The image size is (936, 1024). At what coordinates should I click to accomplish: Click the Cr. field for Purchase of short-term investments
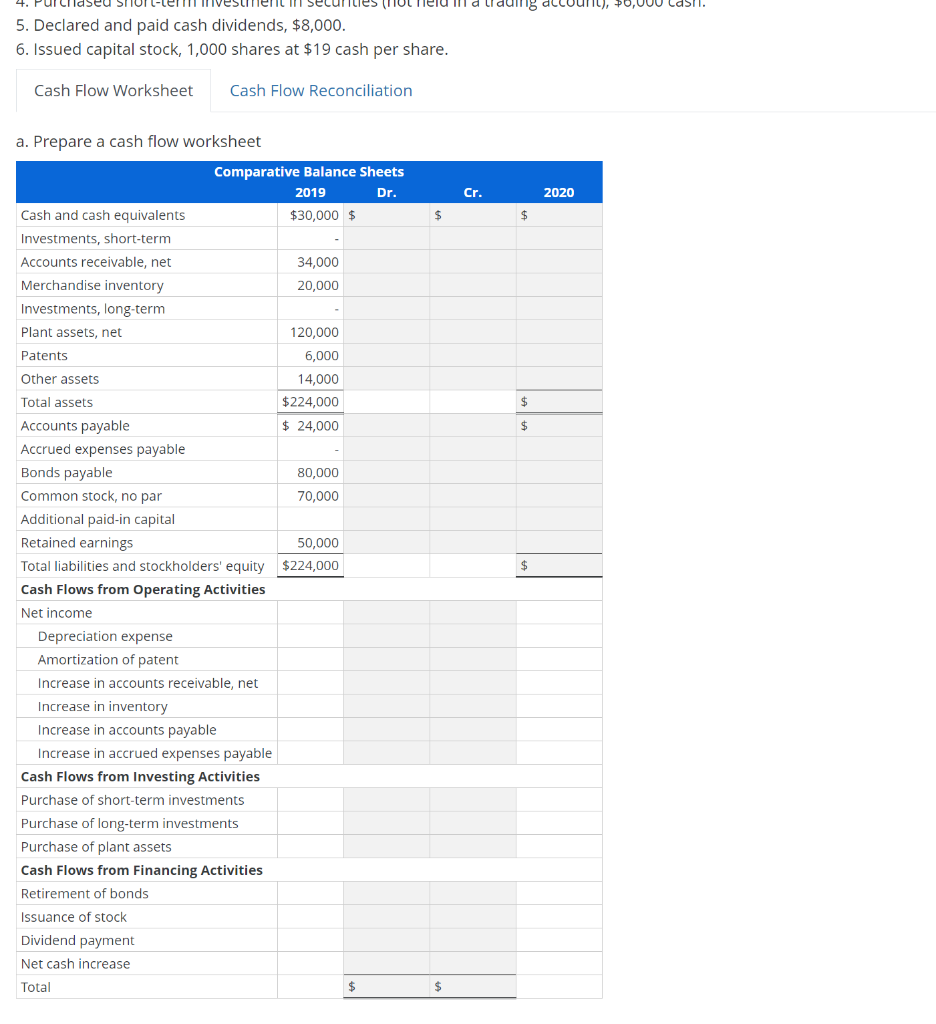473,800
